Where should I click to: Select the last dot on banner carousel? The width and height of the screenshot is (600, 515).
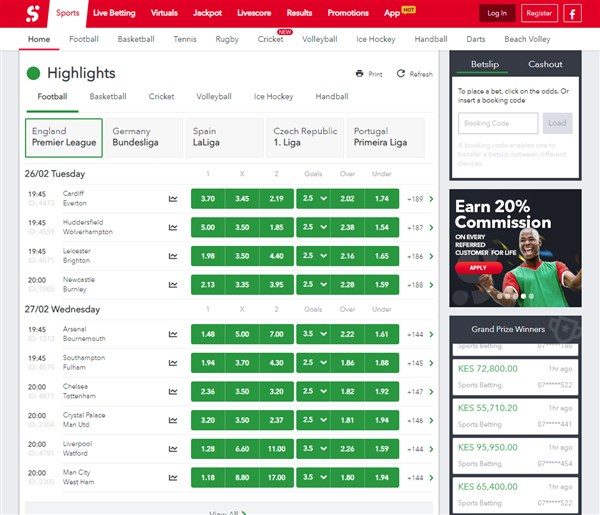pos(531,296)
